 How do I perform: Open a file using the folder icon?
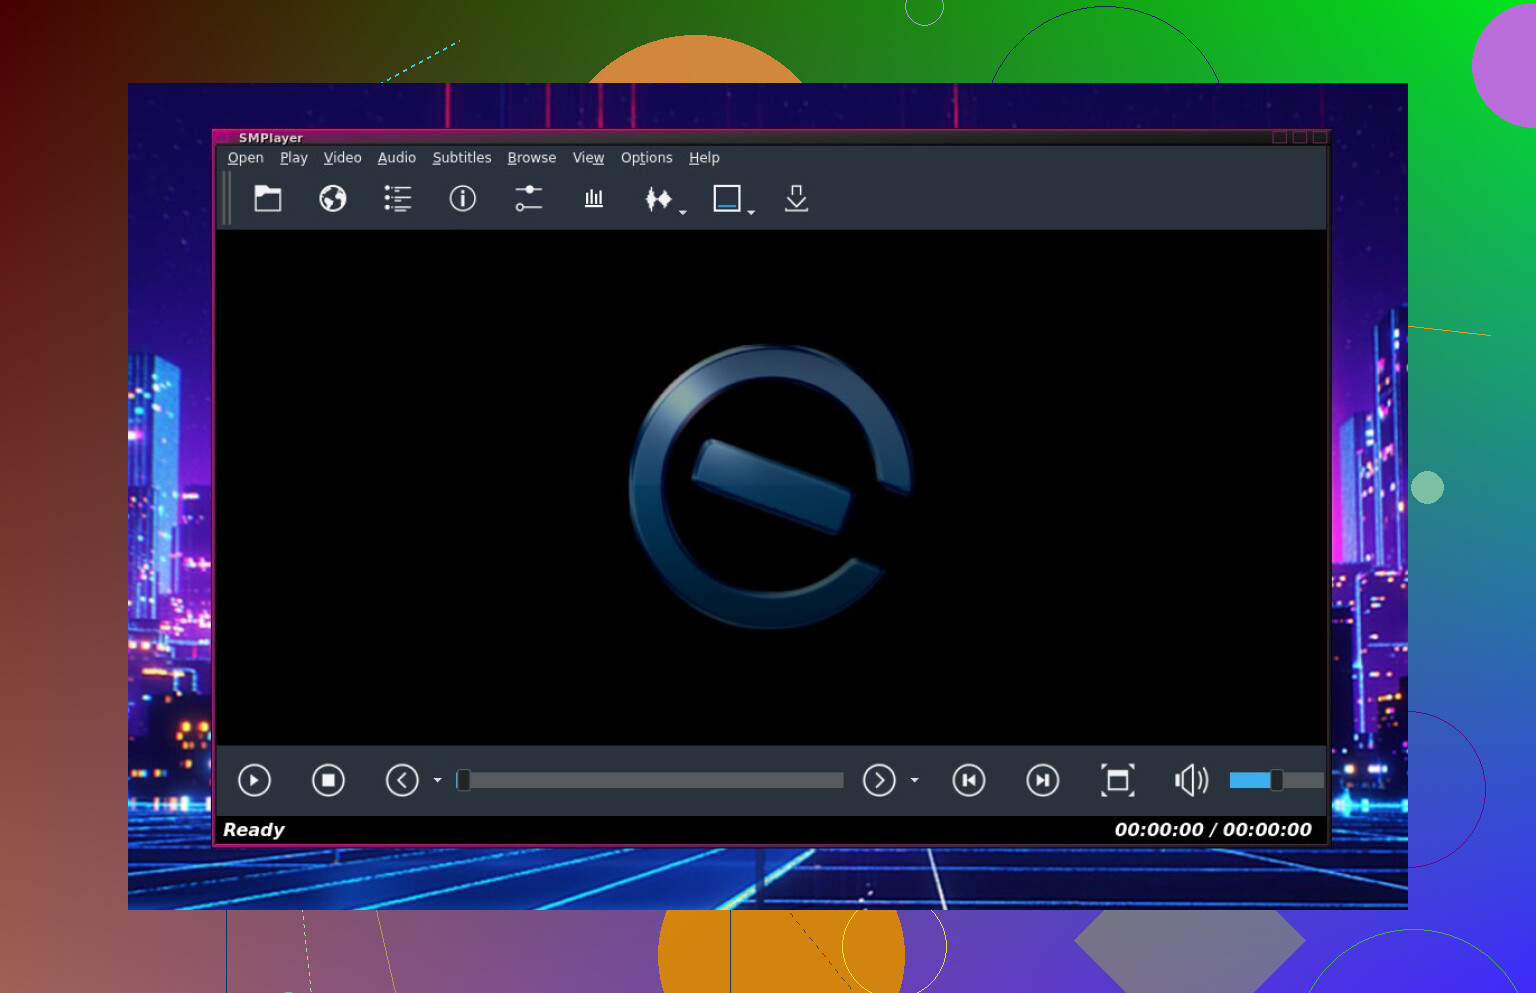(x=267, y=199)
